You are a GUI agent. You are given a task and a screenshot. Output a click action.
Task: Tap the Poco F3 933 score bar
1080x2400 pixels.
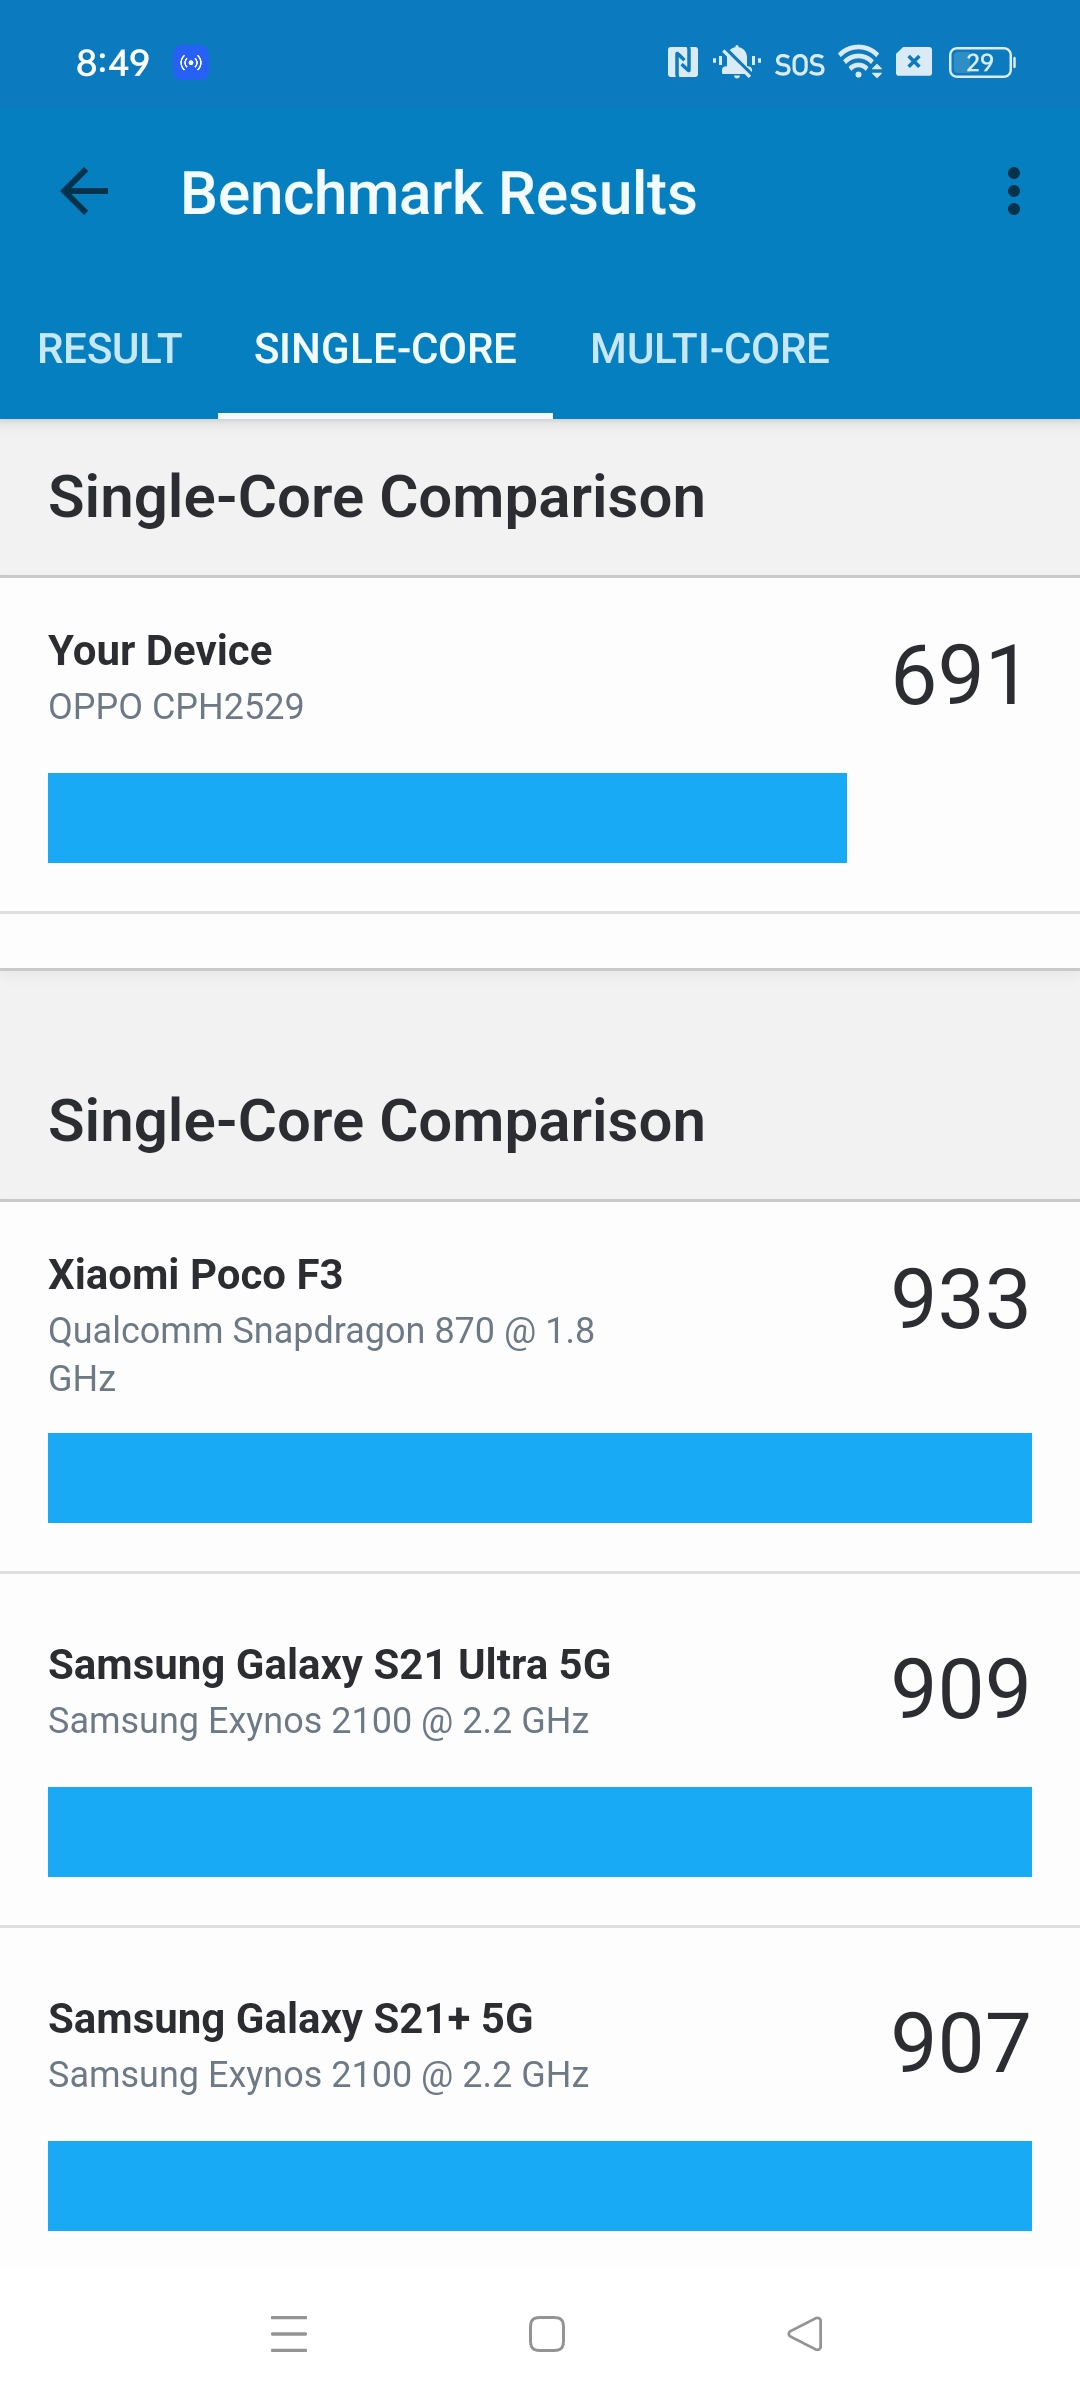(540, 1478)
